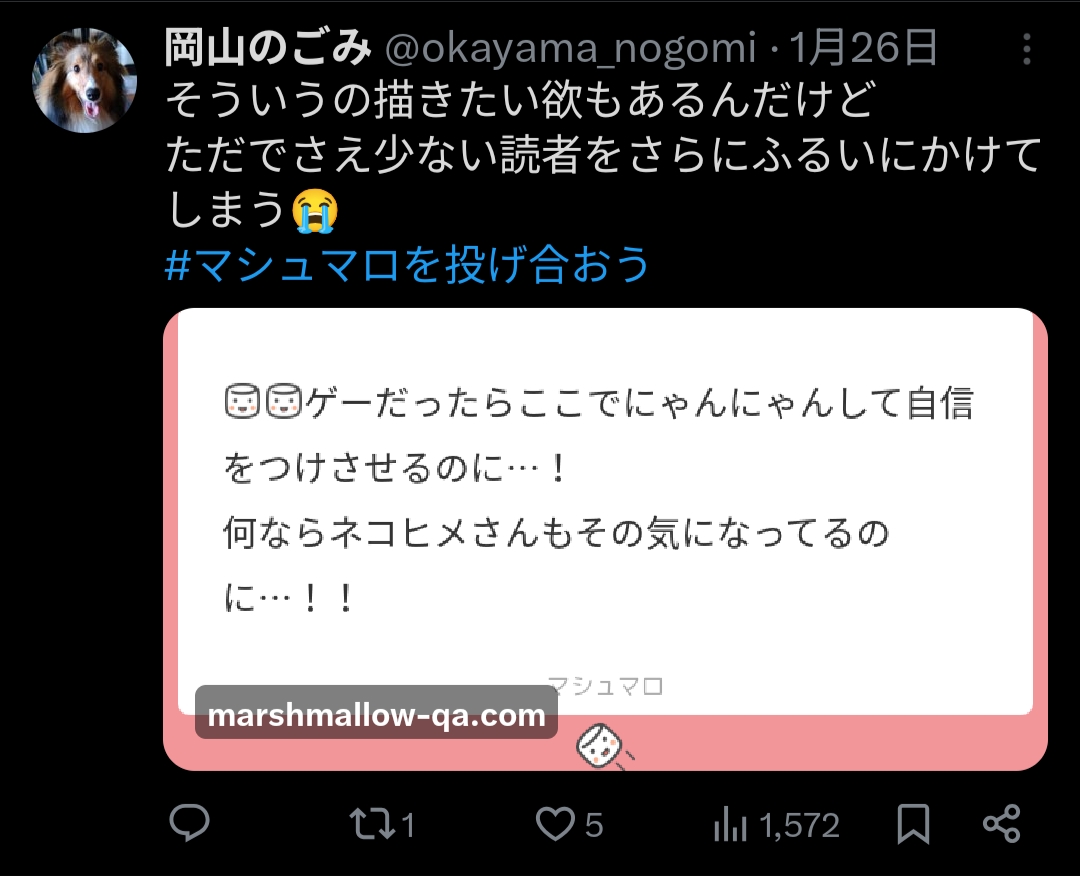Click the marshmallow mascot at card bottom
The width and height of the screenshot is (1080, 876).
[602, 746]
